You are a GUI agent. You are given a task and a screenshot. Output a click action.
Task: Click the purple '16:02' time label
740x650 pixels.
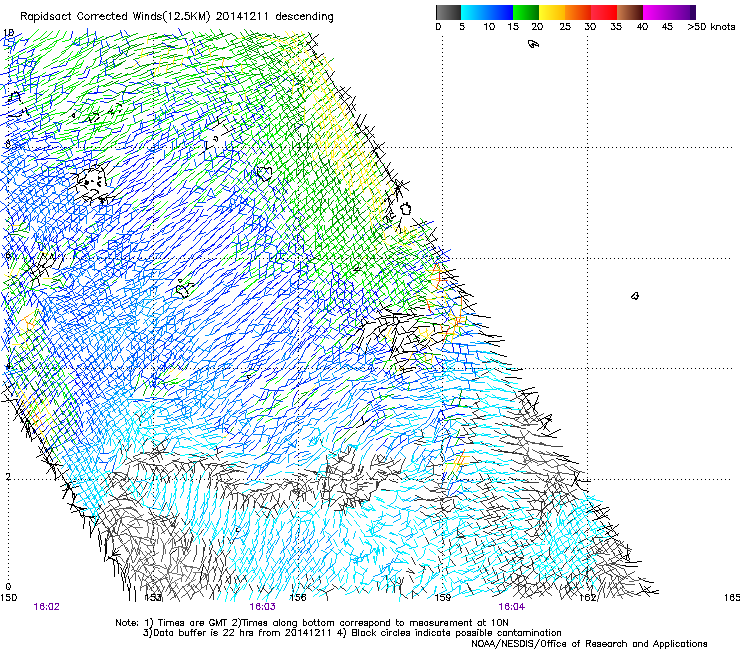(47, 607)
